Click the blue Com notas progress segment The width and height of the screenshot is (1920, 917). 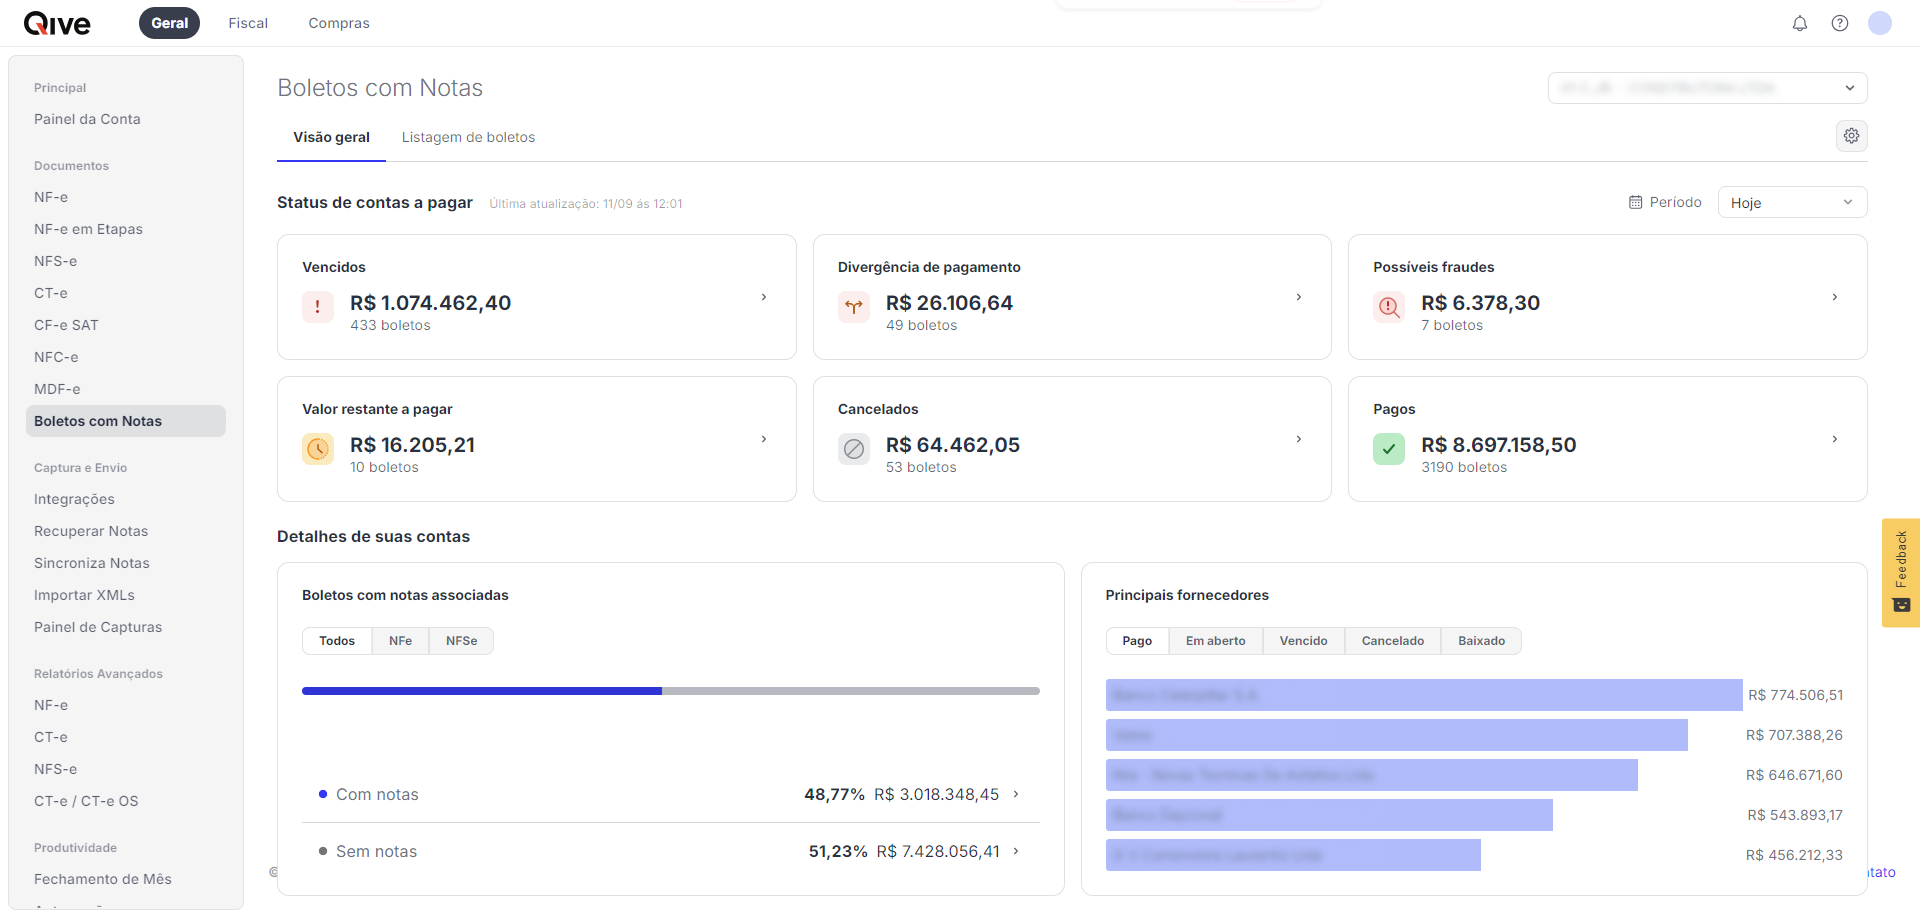482,691
